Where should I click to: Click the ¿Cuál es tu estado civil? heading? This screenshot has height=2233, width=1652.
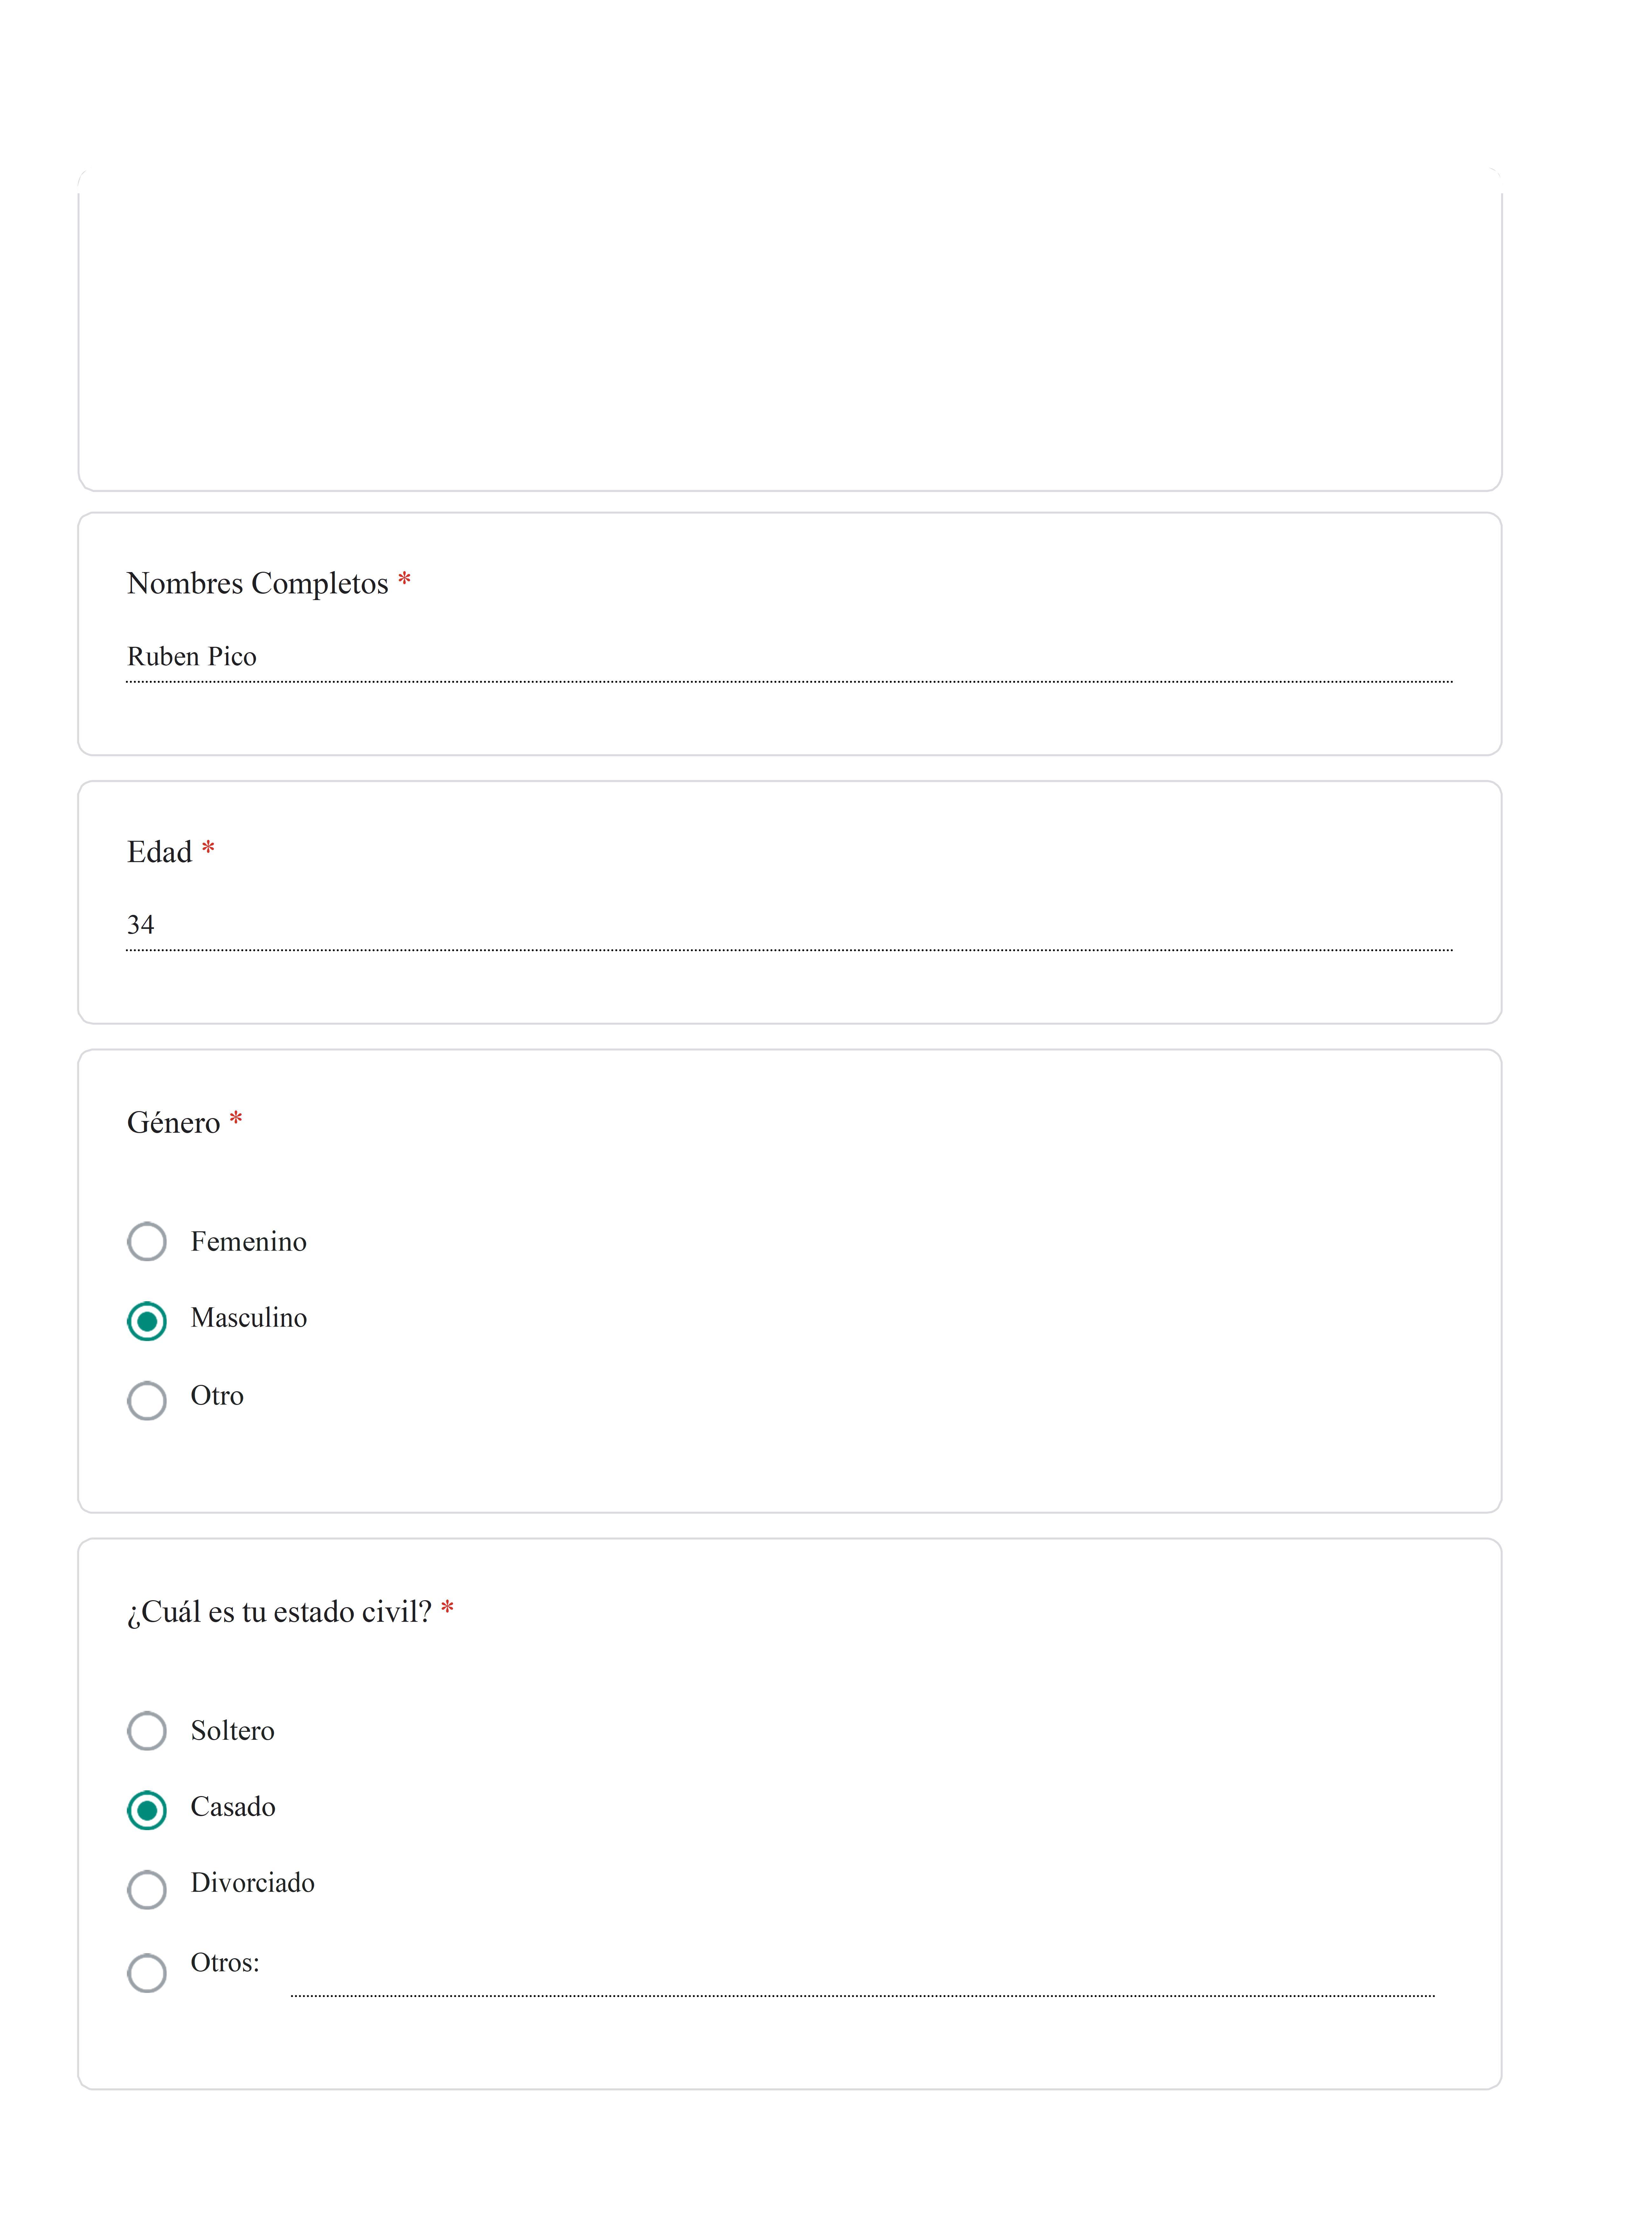(279, 1612)
